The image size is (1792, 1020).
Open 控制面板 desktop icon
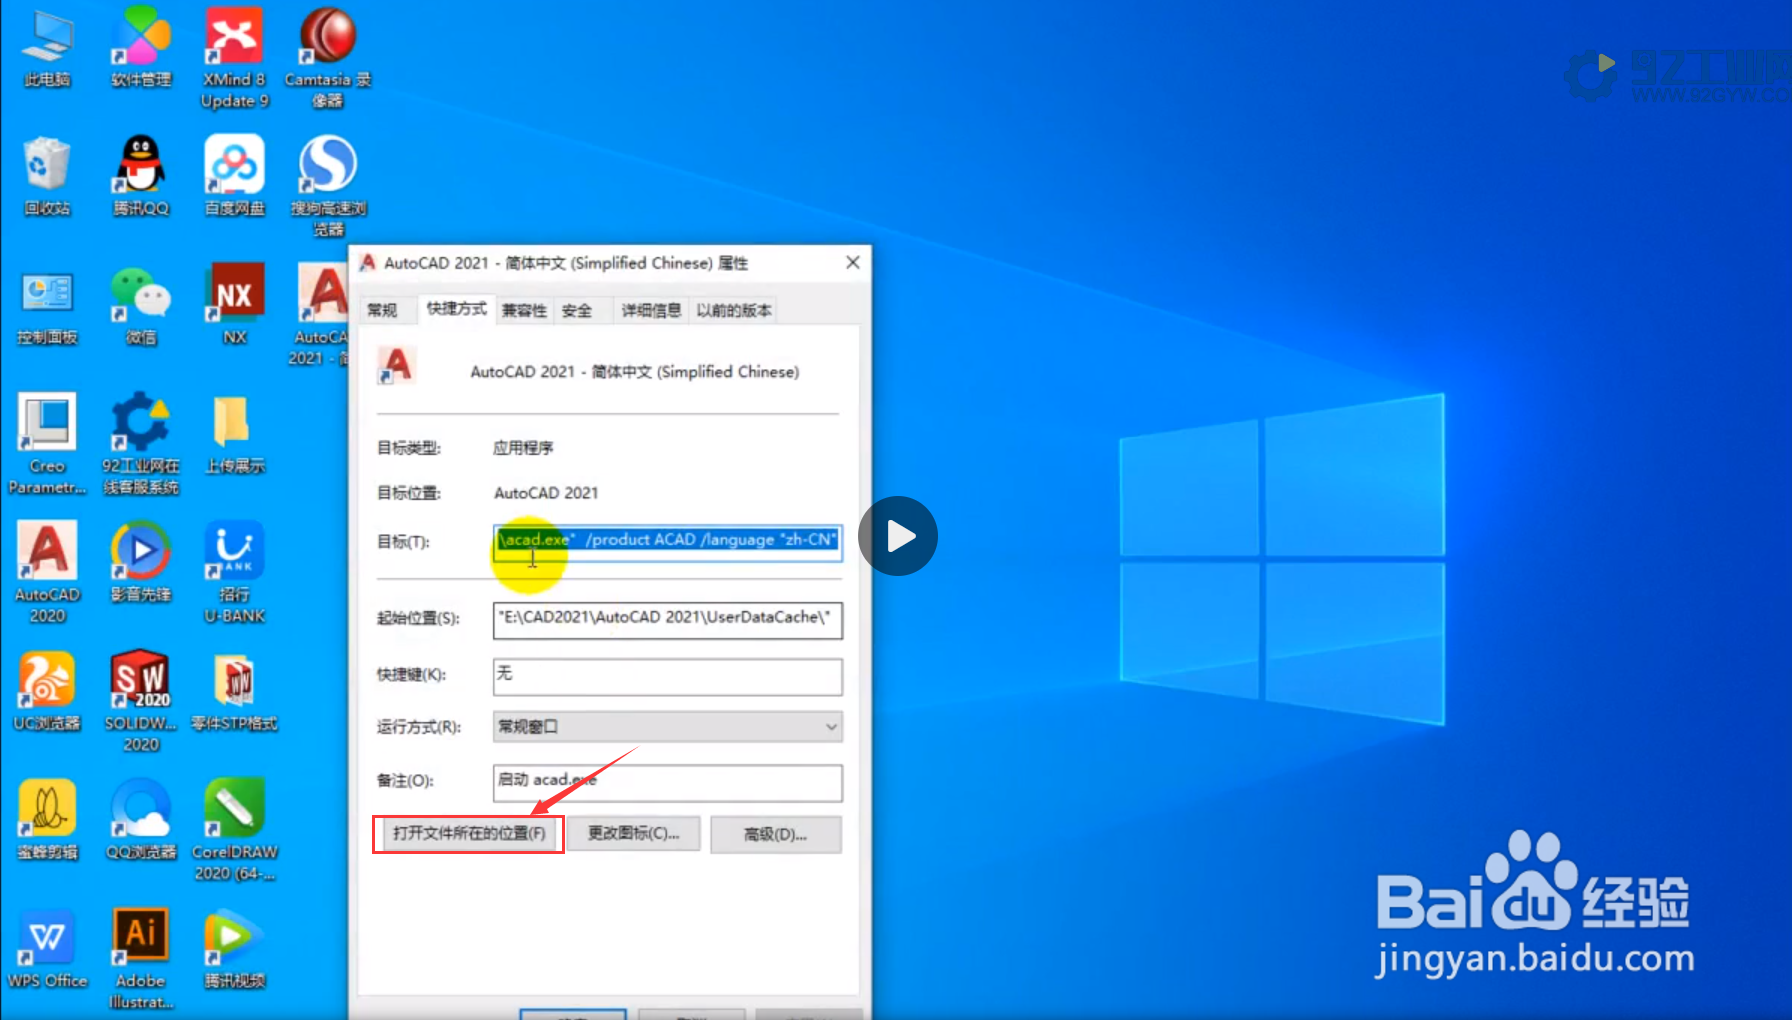[x=47, y=306]
